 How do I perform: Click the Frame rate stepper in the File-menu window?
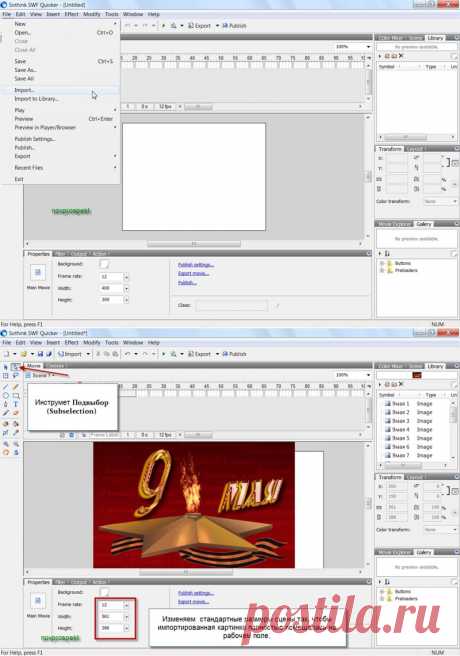126,277
